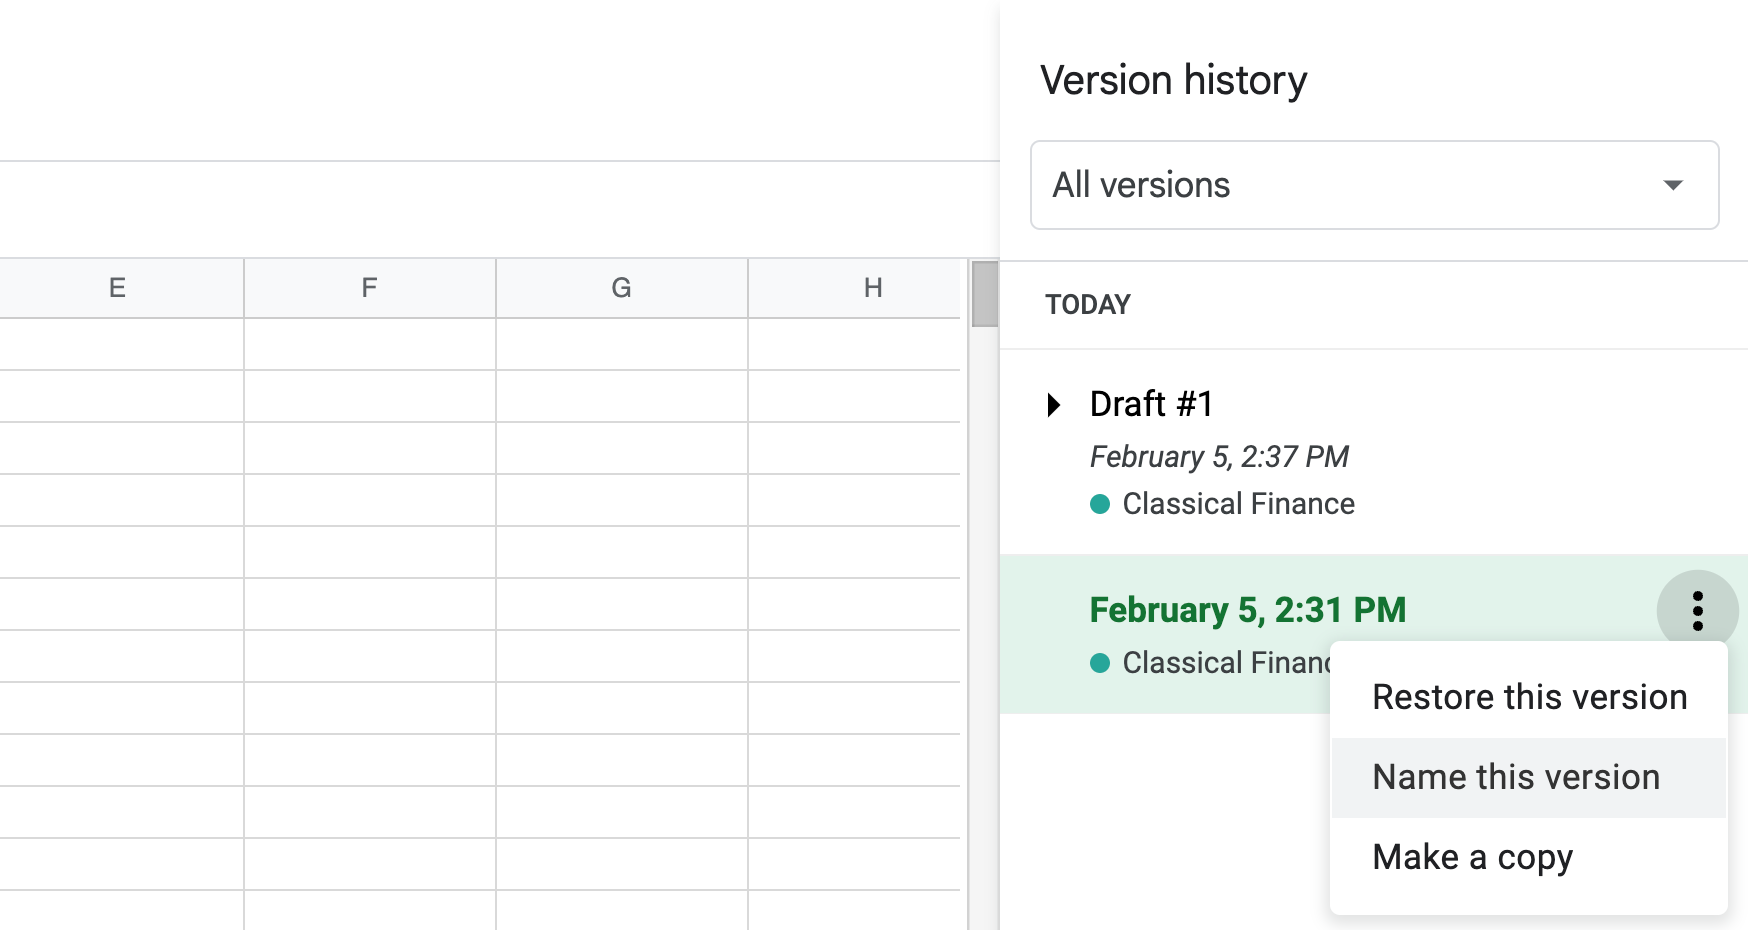Choose Restore this version from the menu

click(1529, 697)
